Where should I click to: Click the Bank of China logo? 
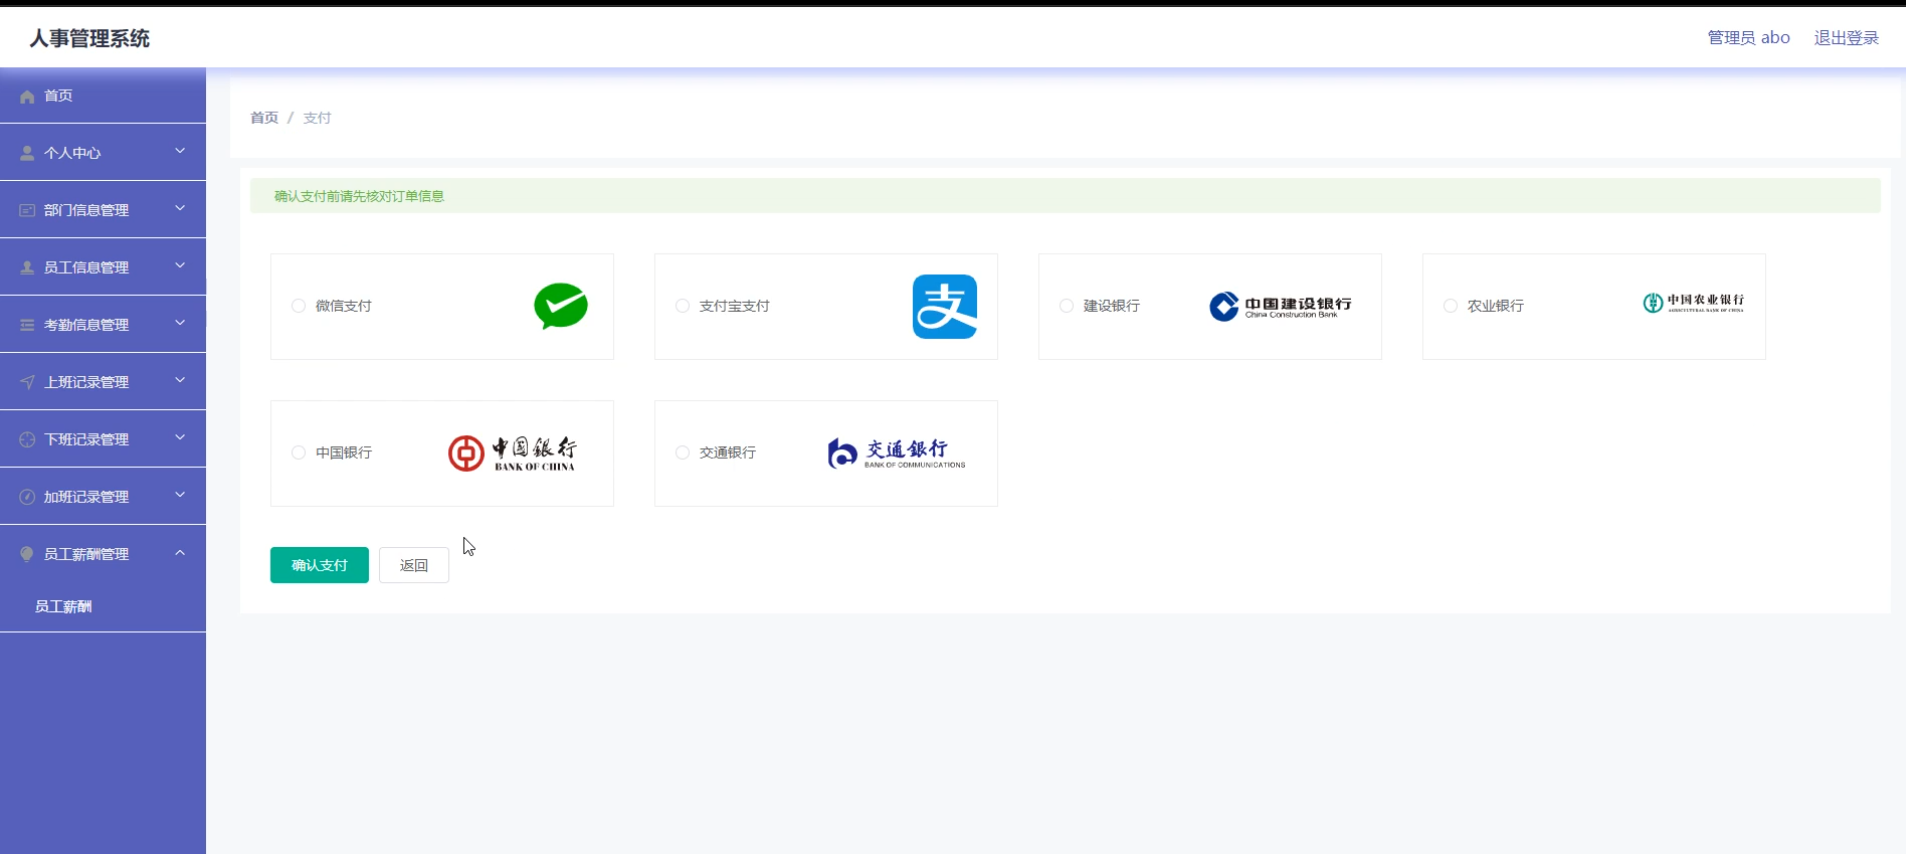[x=512, y=453]
